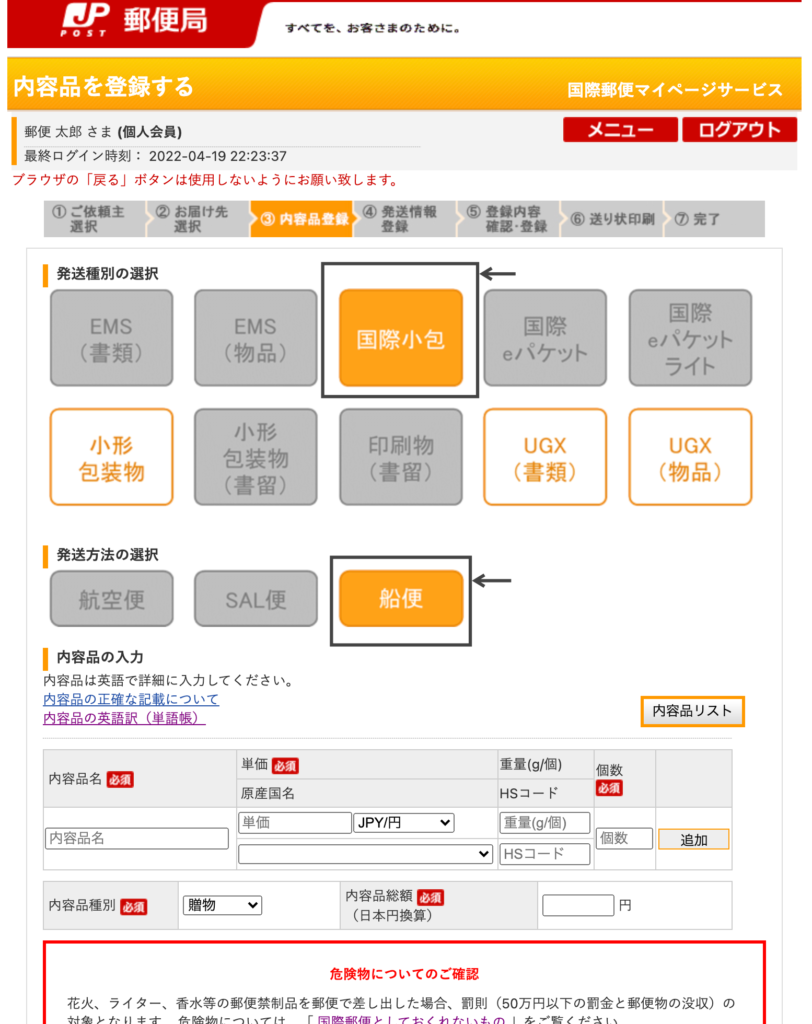Go to step ① ご依頼主選択
Screen dimensions: 812x1024
point(95,219)
